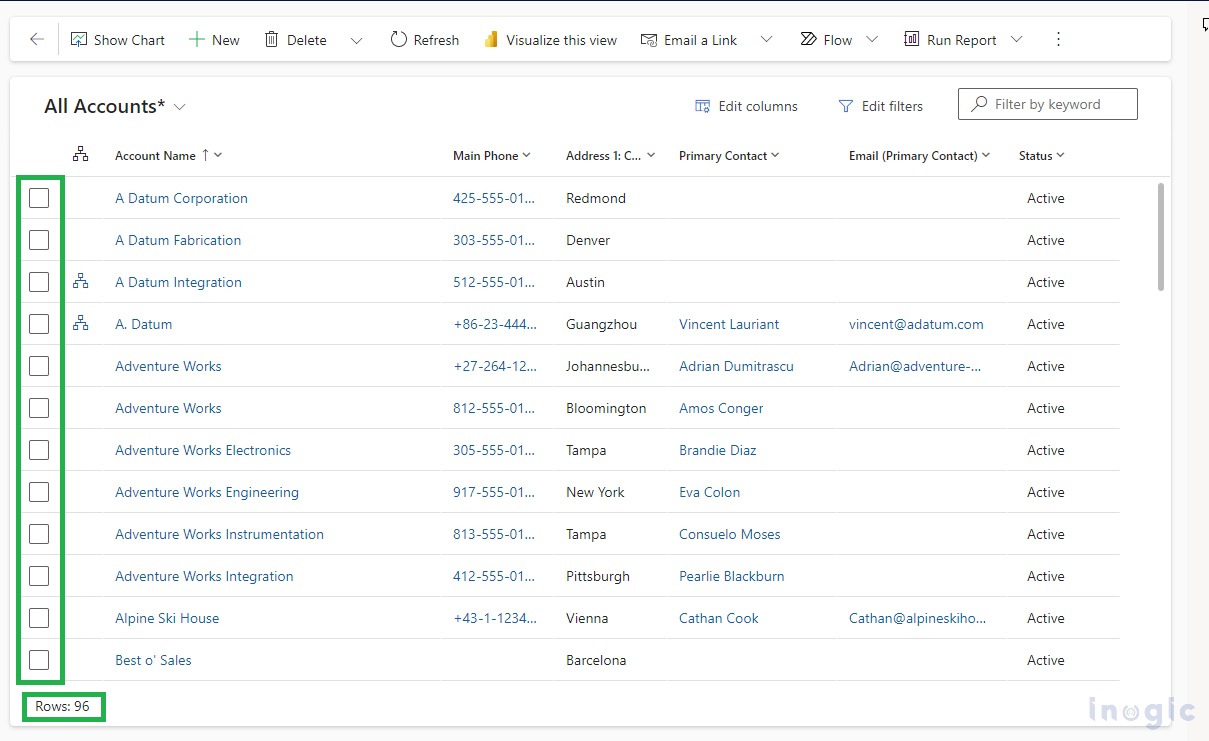Click the Email a Link envelope icon
The width and height of the screenshot is (1209, 741).
click(649, 40)
